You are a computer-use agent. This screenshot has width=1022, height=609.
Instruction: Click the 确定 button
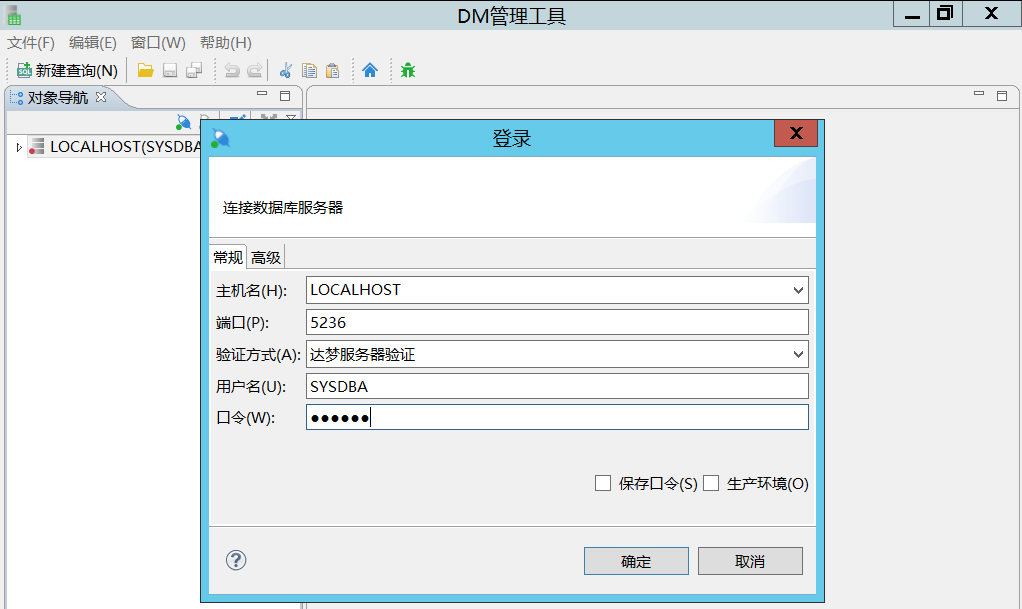[636, 561]
